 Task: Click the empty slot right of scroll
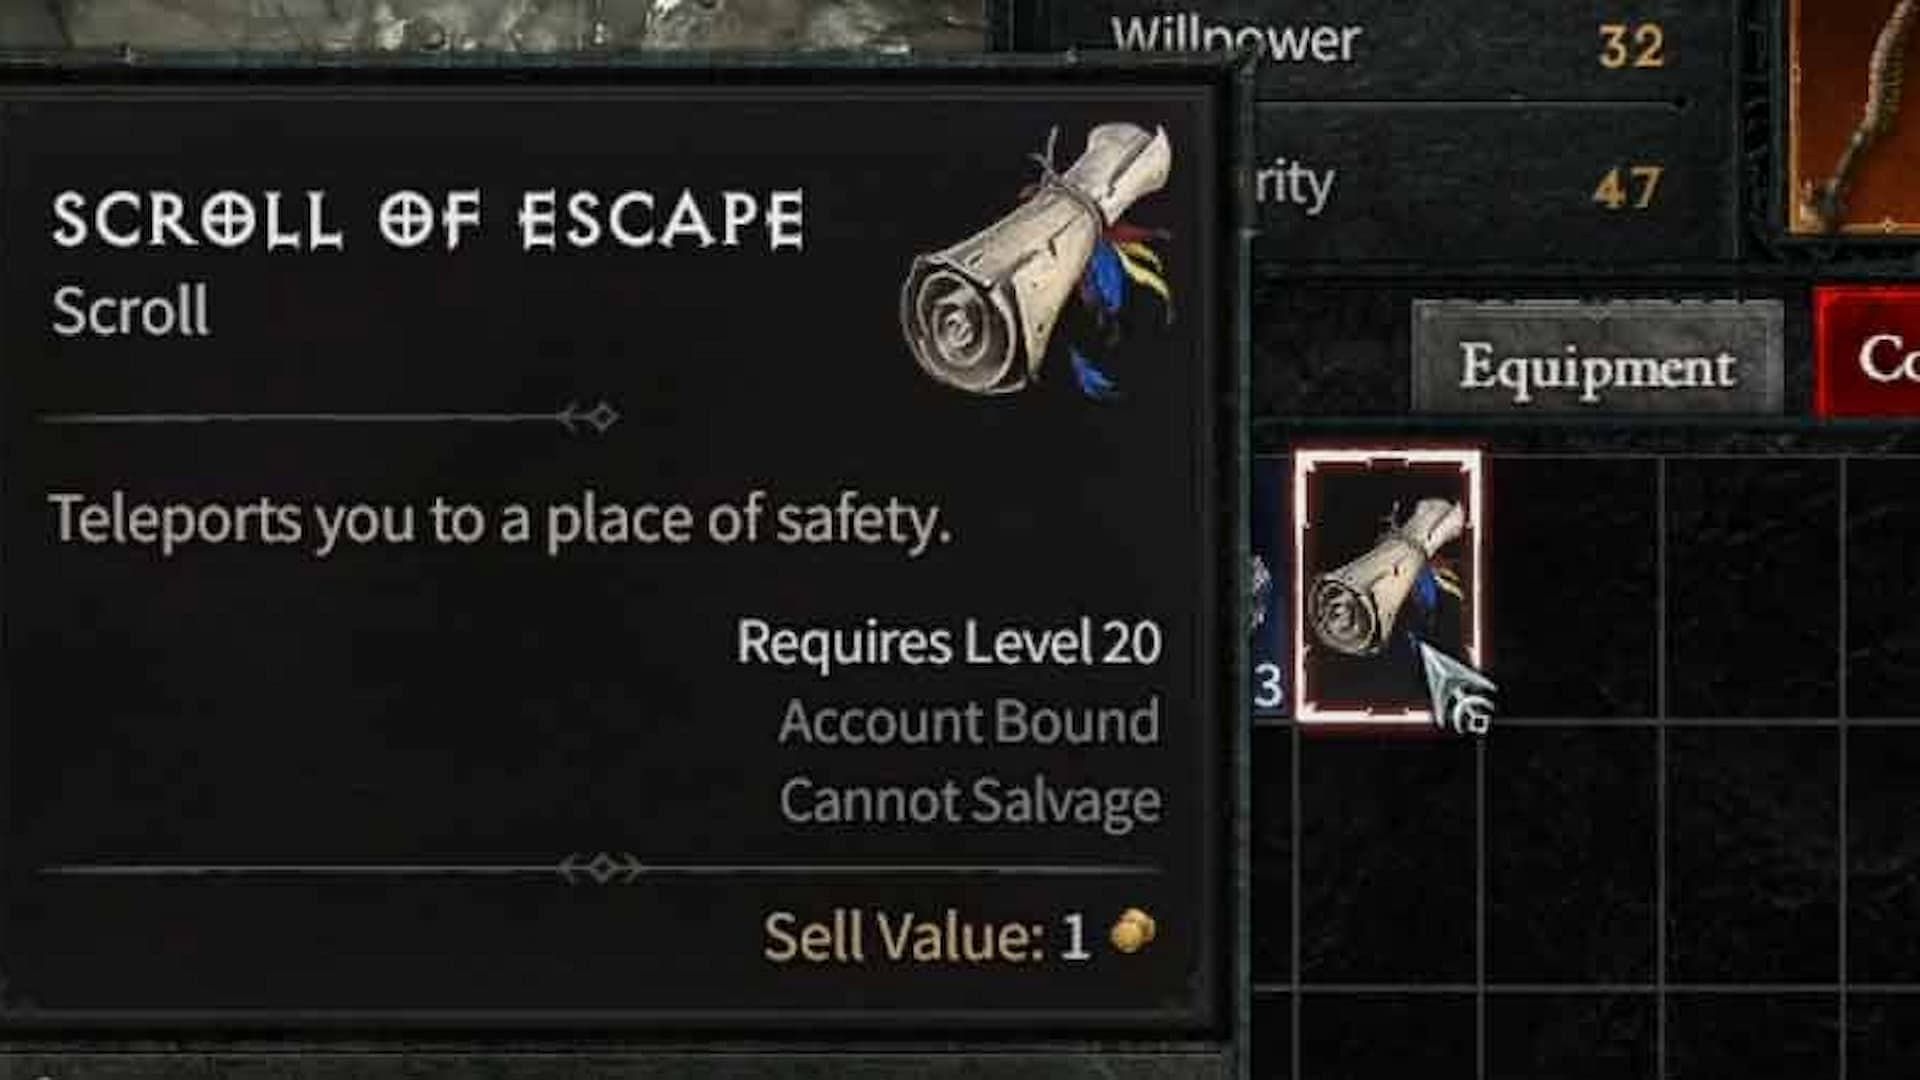(x=1570, y=588)
